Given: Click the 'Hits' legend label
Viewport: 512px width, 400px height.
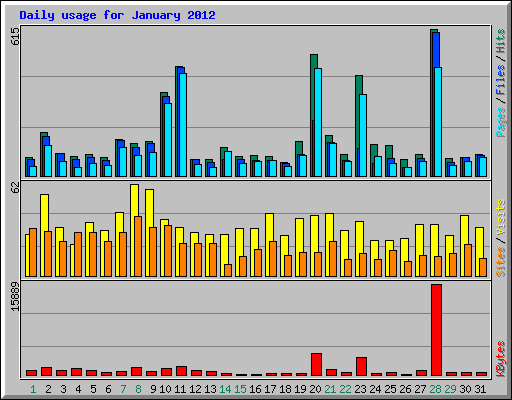Looking at the screenshot, I should pyautogui.click(x=500, y=41).
